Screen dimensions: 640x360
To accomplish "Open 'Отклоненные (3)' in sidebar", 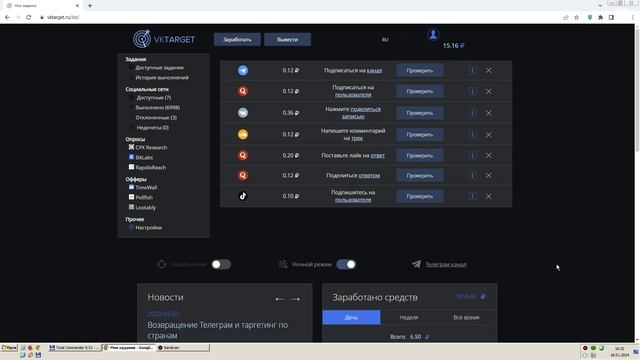I will coord(156,118).
